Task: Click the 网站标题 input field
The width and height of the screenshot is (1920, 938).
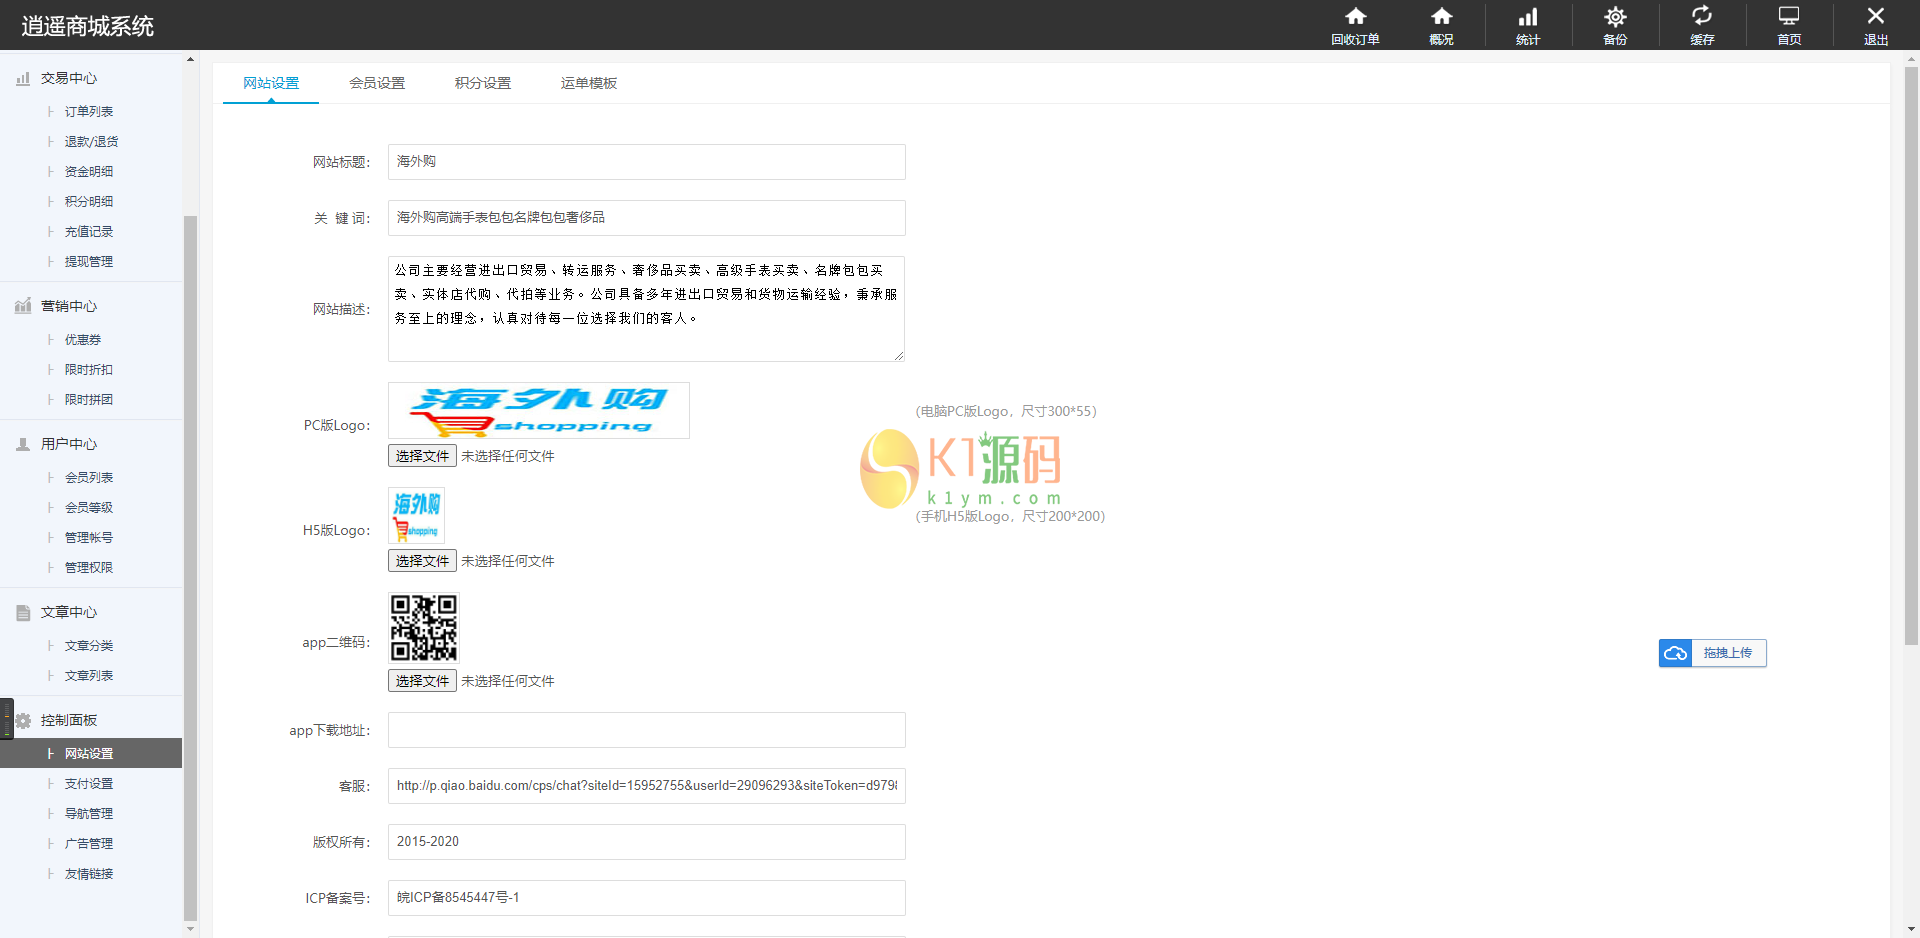Action: tap(647, 162)
